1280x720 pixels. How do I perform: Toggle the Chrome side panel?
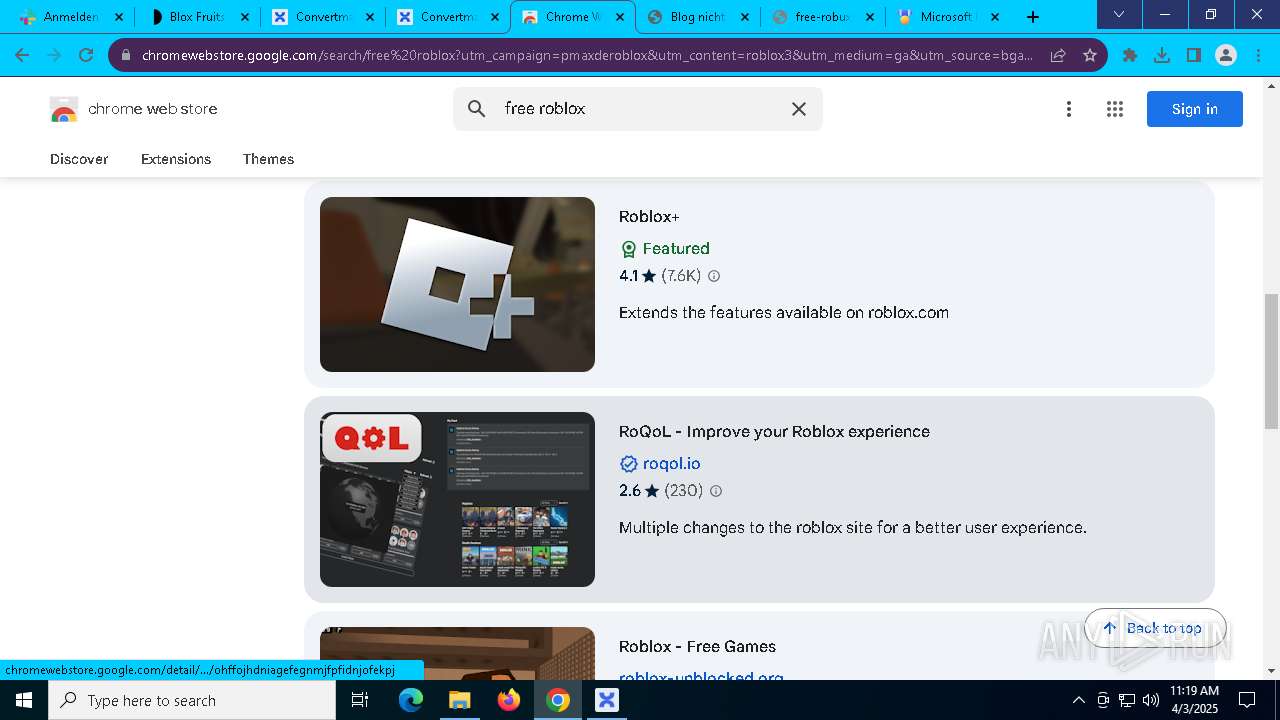1194,55
